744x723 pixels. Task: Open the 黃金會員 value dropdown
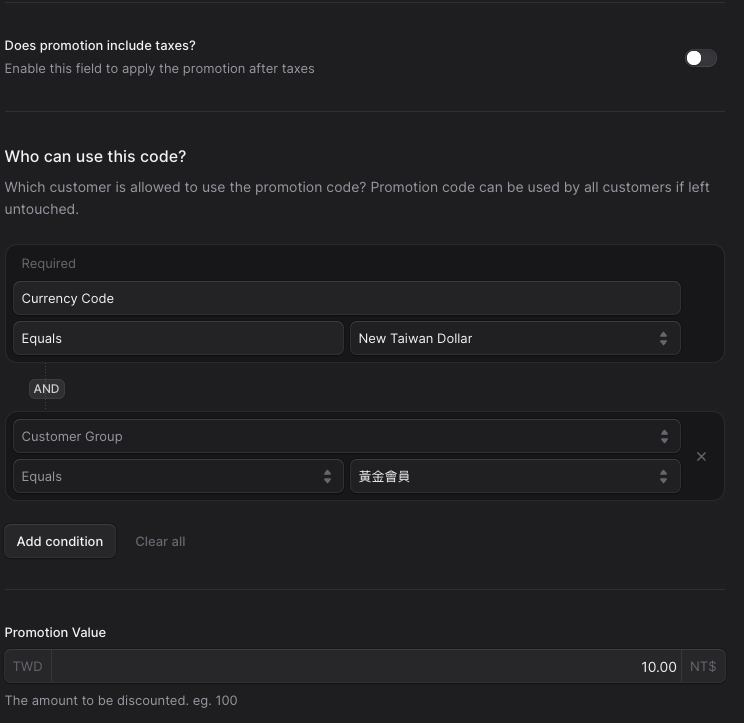coord(514,477)
